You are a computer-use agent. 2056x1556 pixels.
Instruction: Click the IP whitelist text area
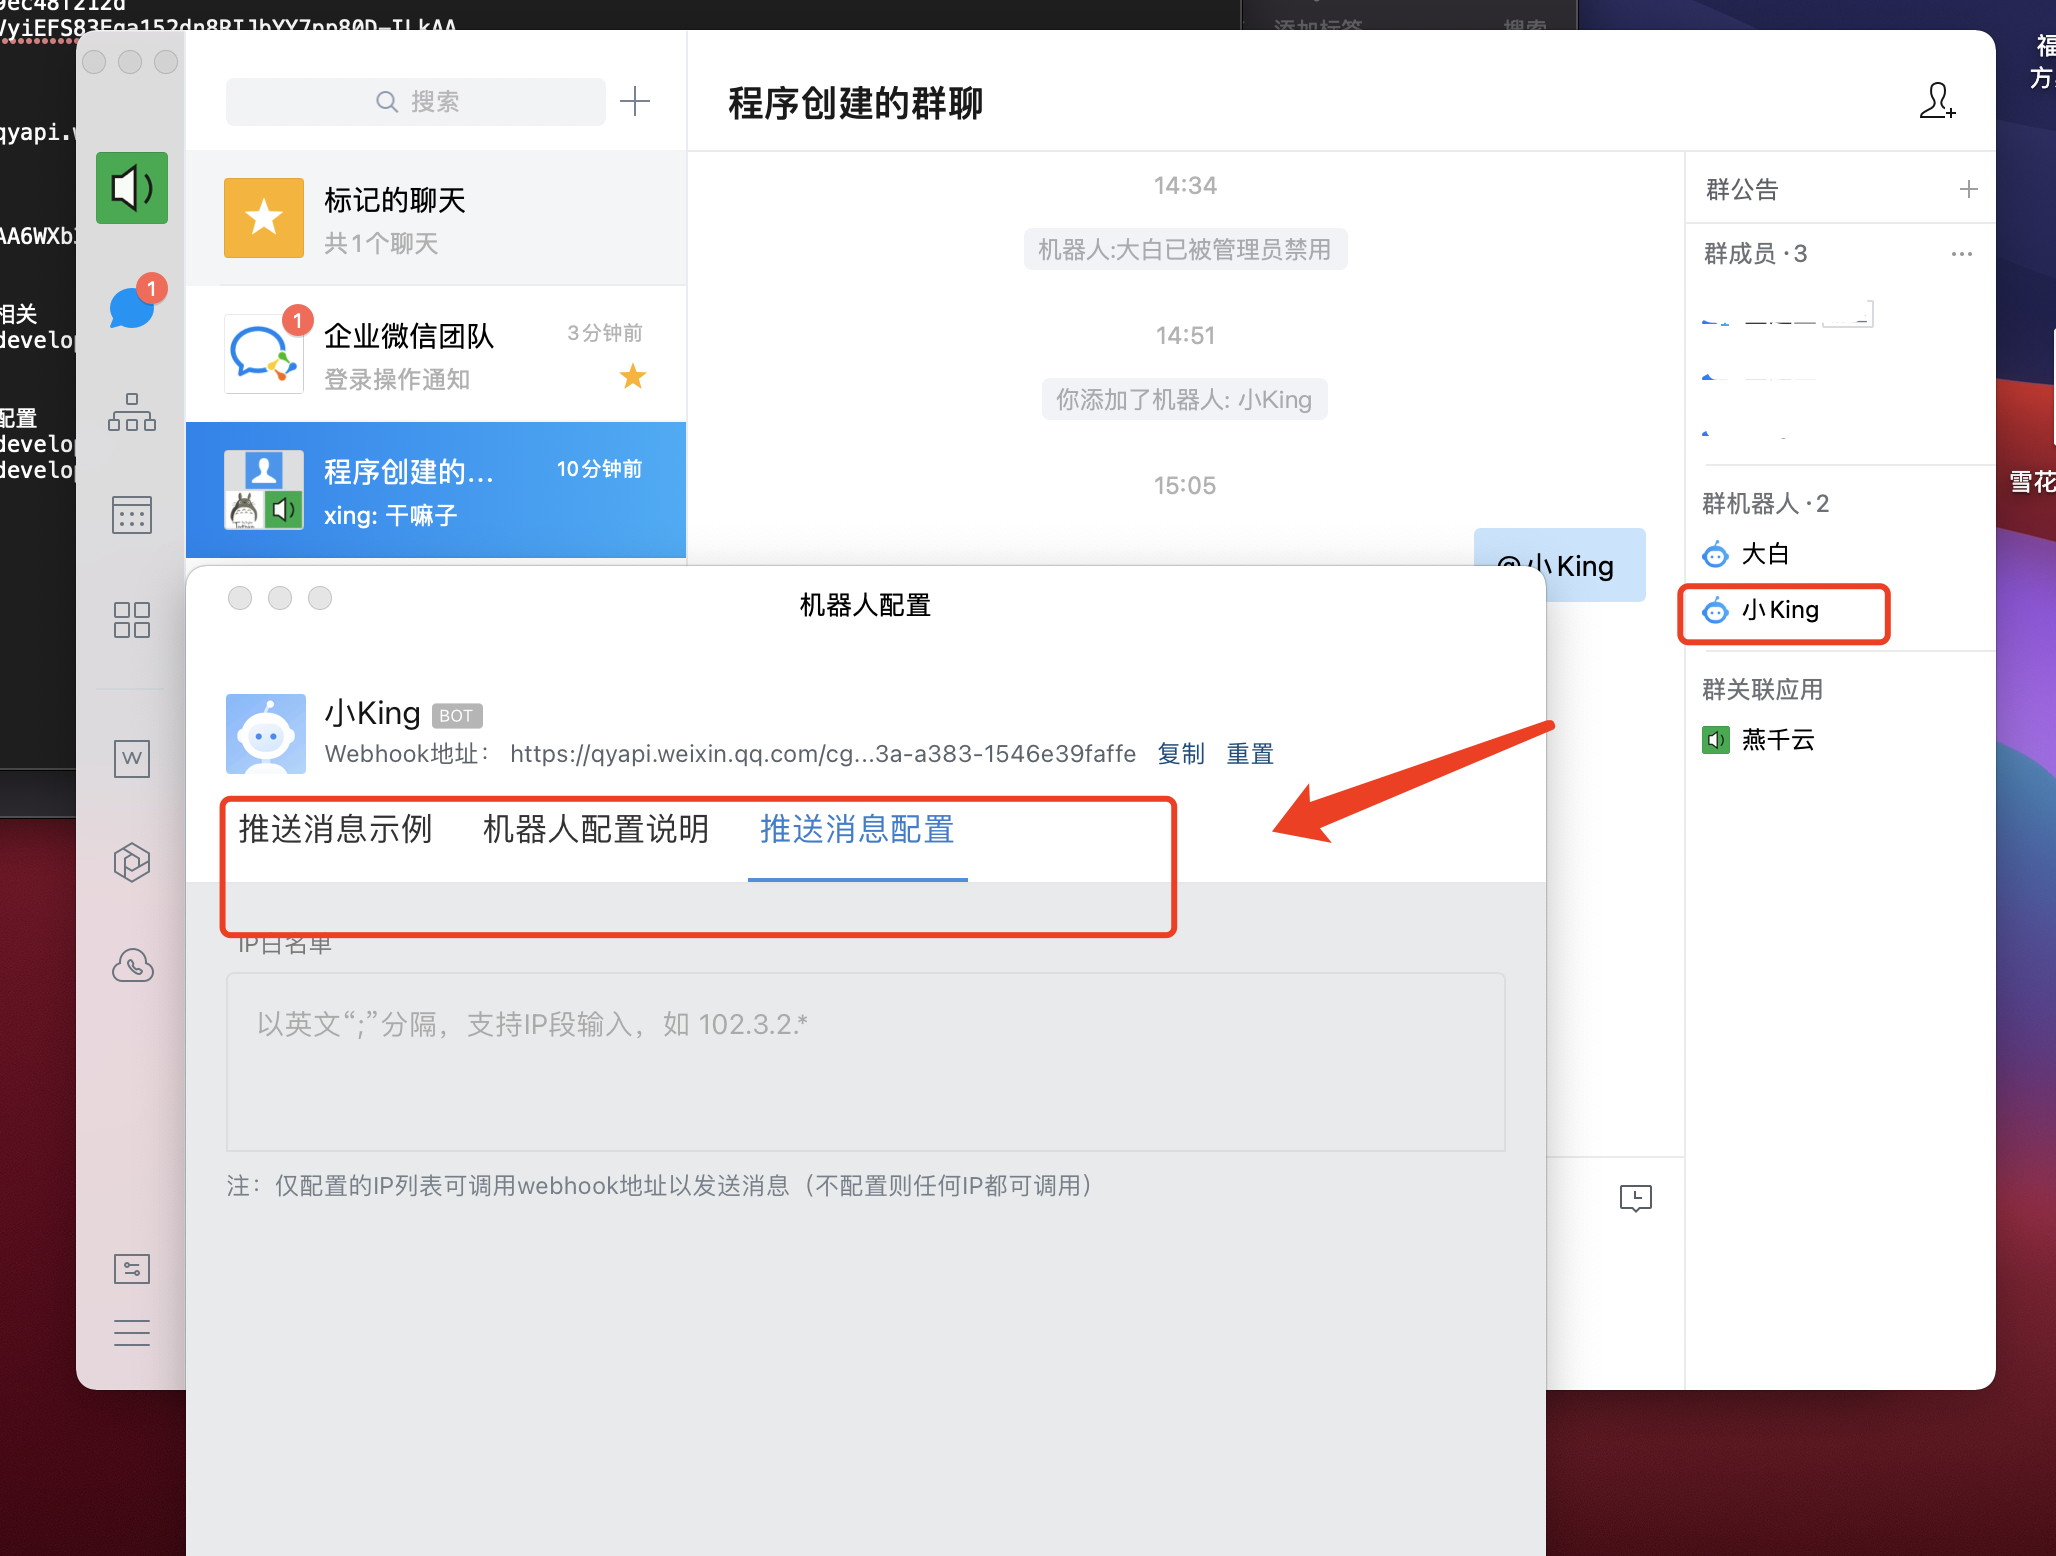pos(865,1062)
